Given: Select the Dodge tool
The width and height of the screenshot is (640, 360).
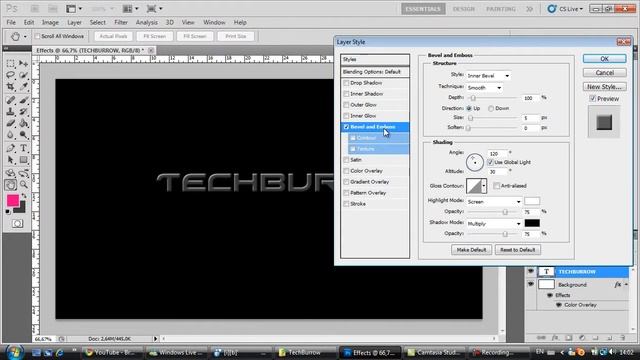Looking at the screenshot, I should [x=24, y=134].
